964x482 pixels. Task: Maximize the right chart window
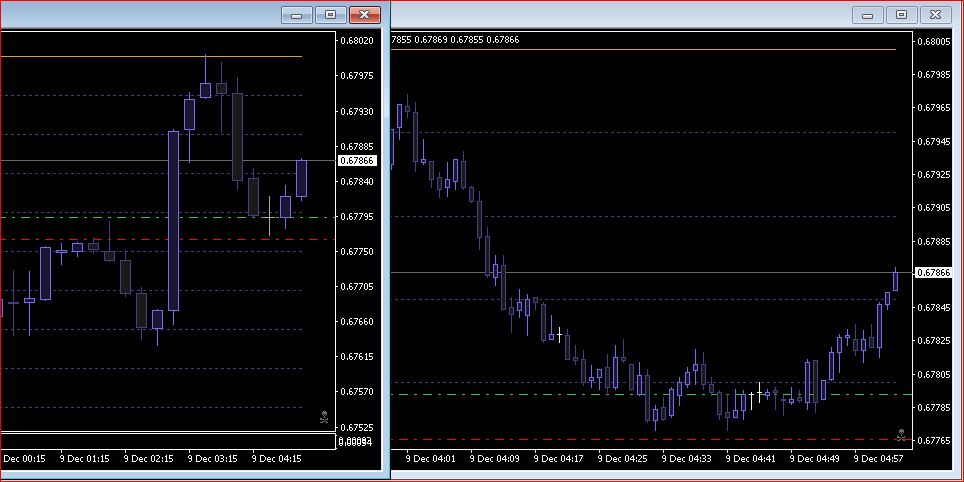(x=901, y=15)
